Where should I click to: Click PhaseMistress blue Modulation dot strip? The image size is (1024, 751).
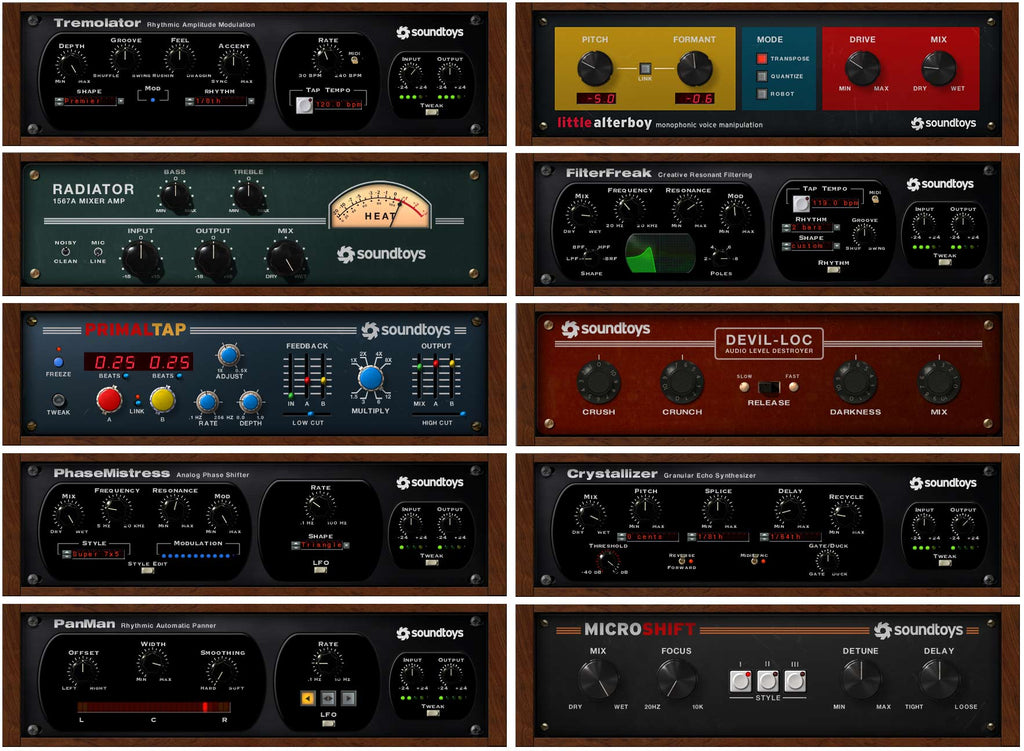[197, 556]
